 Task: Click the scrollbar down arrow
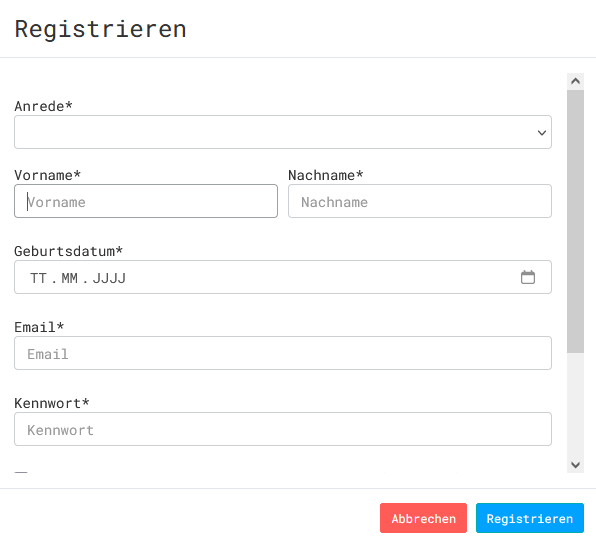(575, 465)
